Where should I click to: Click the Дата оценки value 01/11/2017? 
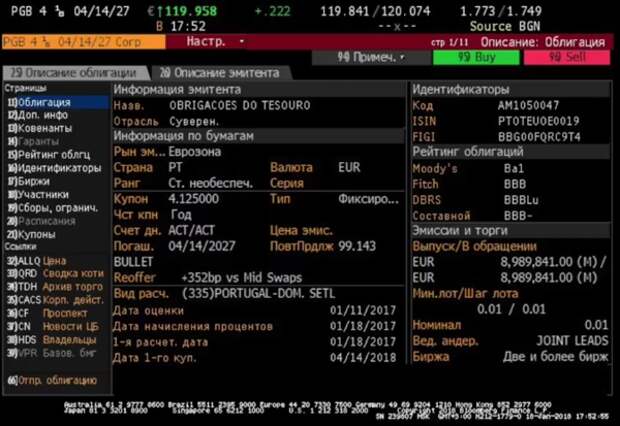[x=363, y=311]
